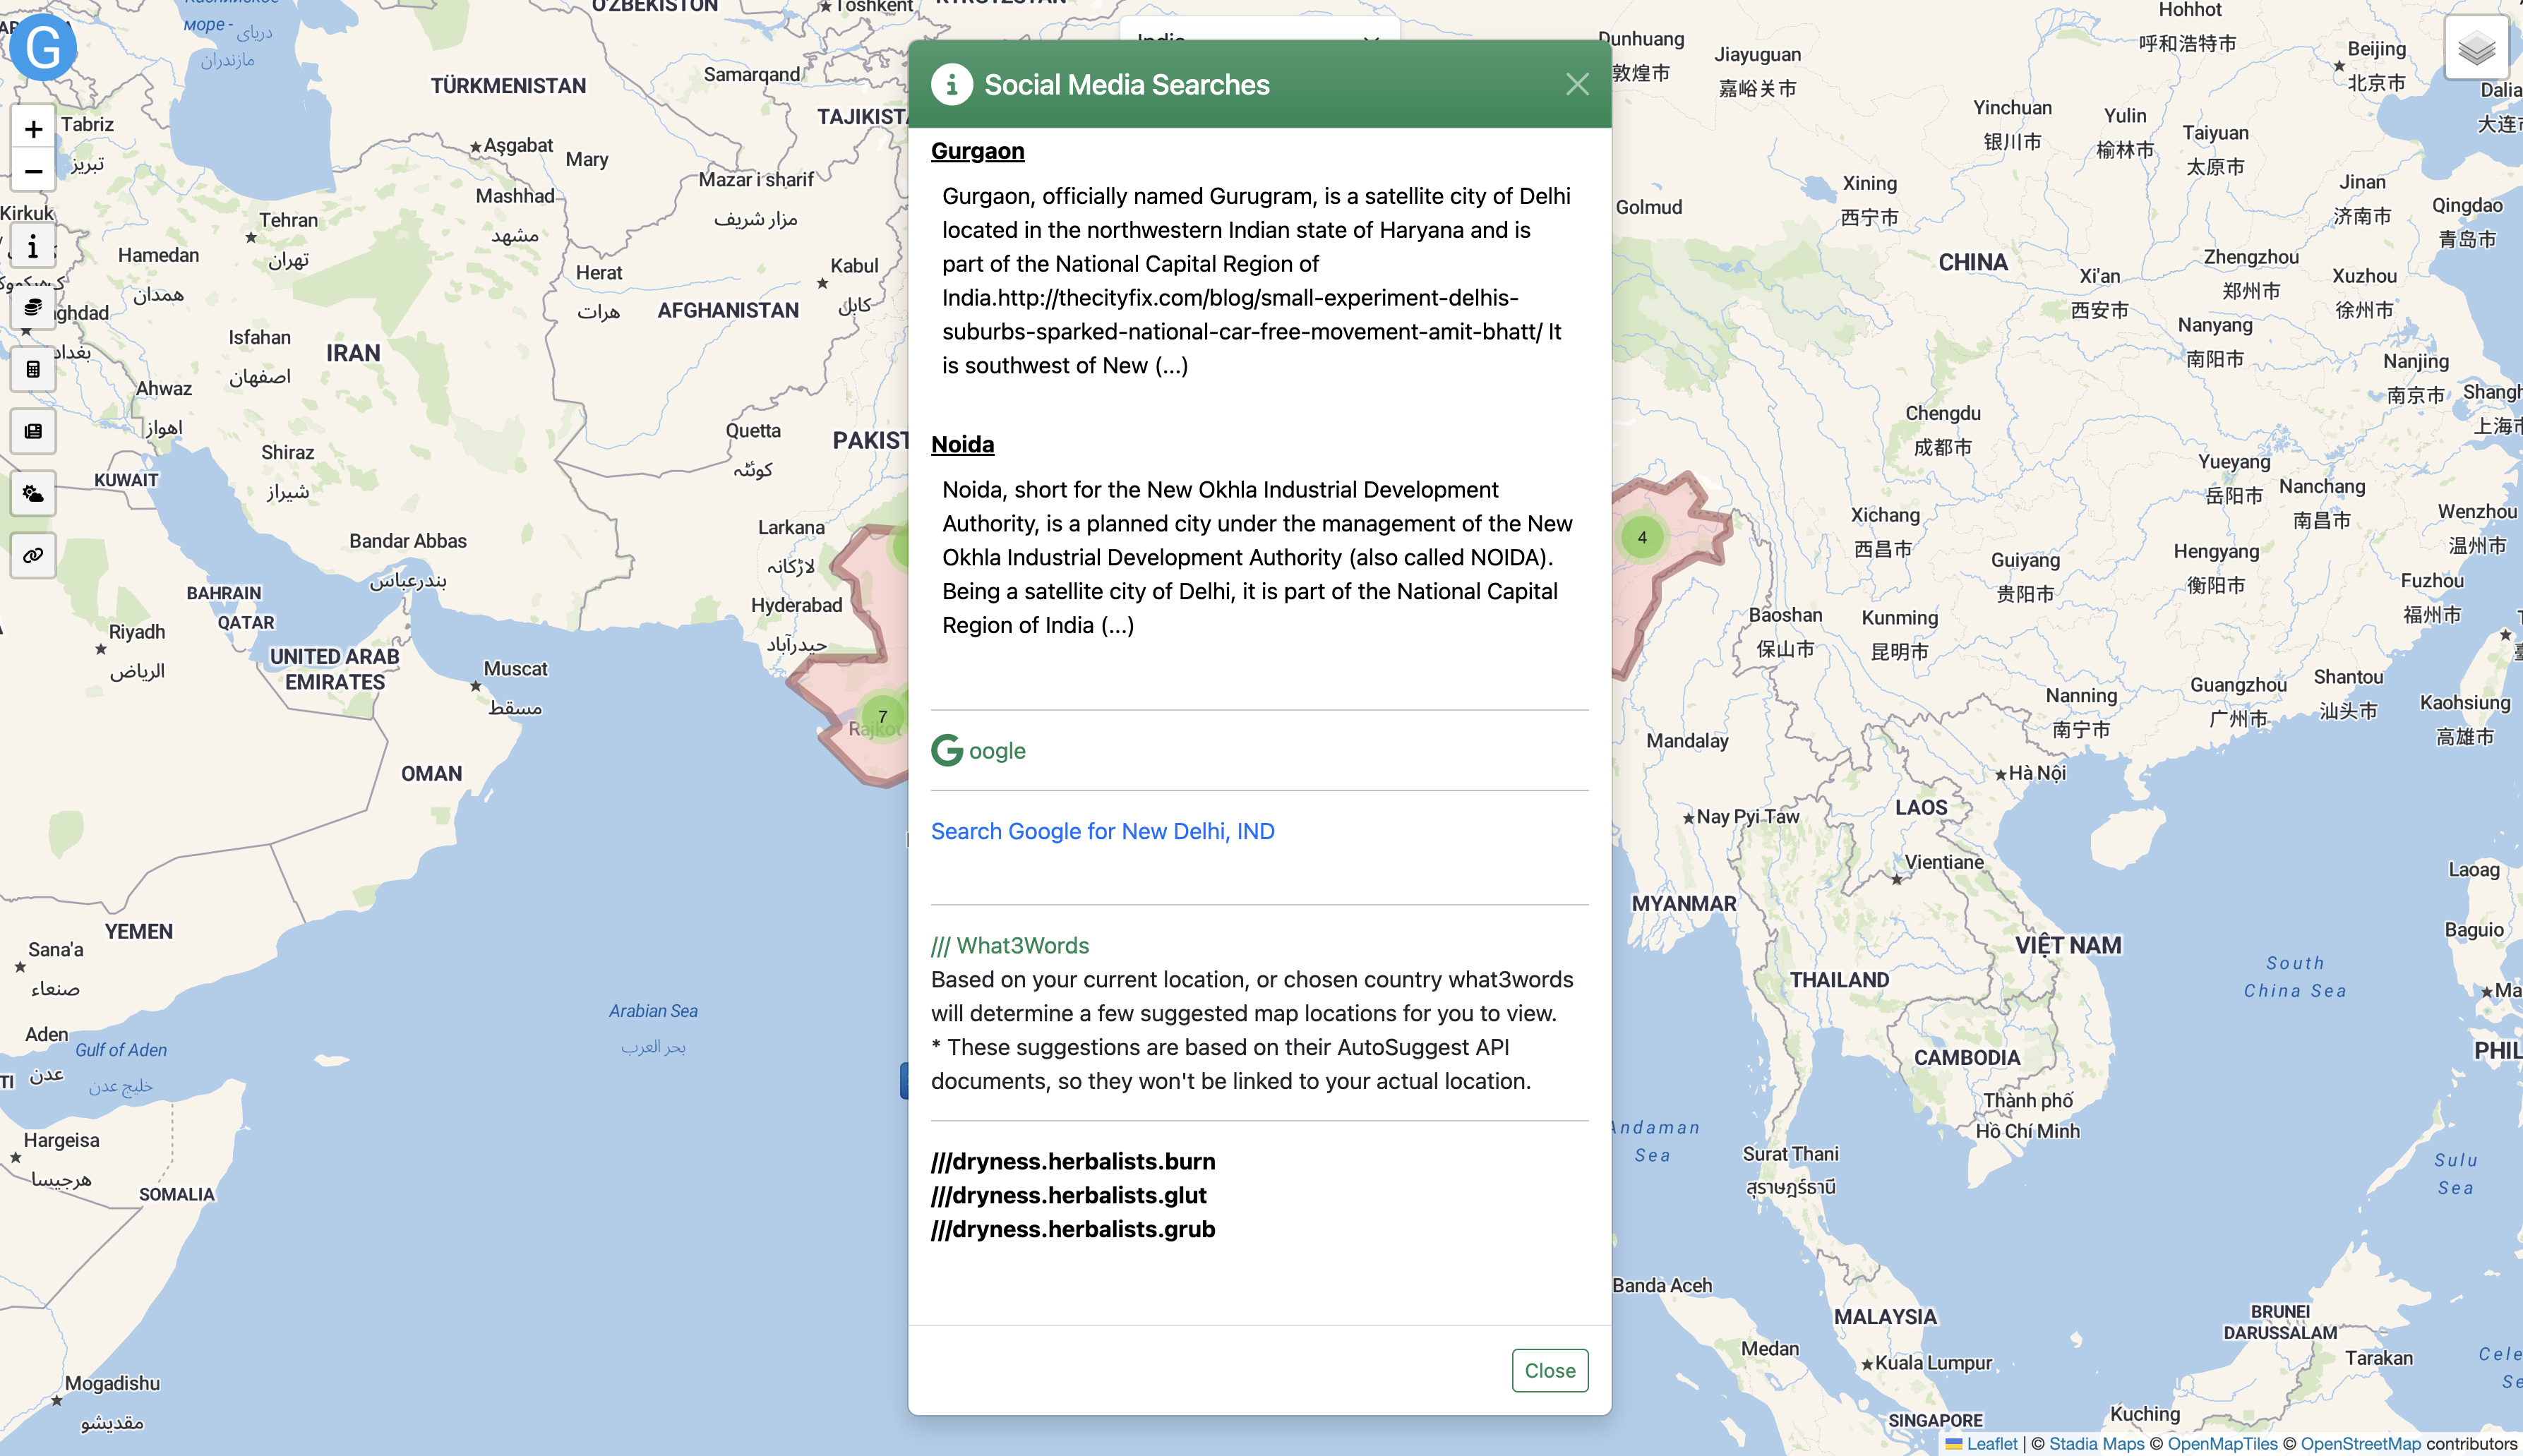The height and width of the screenshot is (1456, 2523).
Task: Open the calculator converter tool
Action: click(x=33, y=369)
